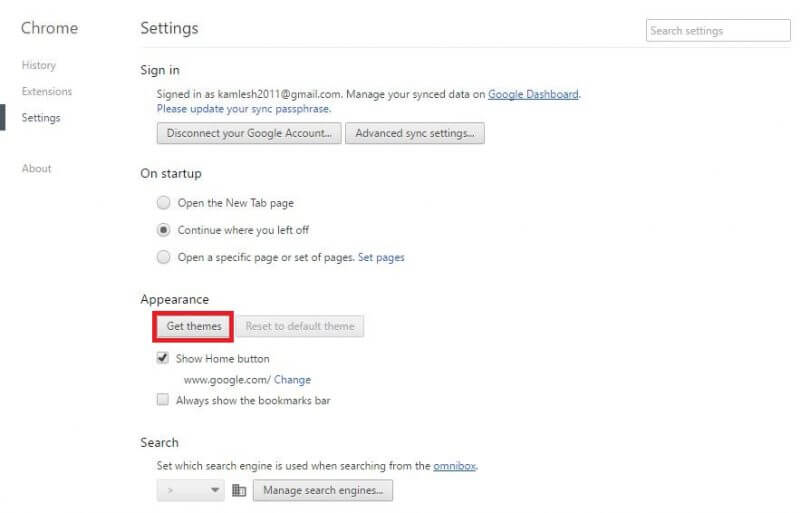
Task: Click the On startup section heading
Action: (x=171, y=174)
